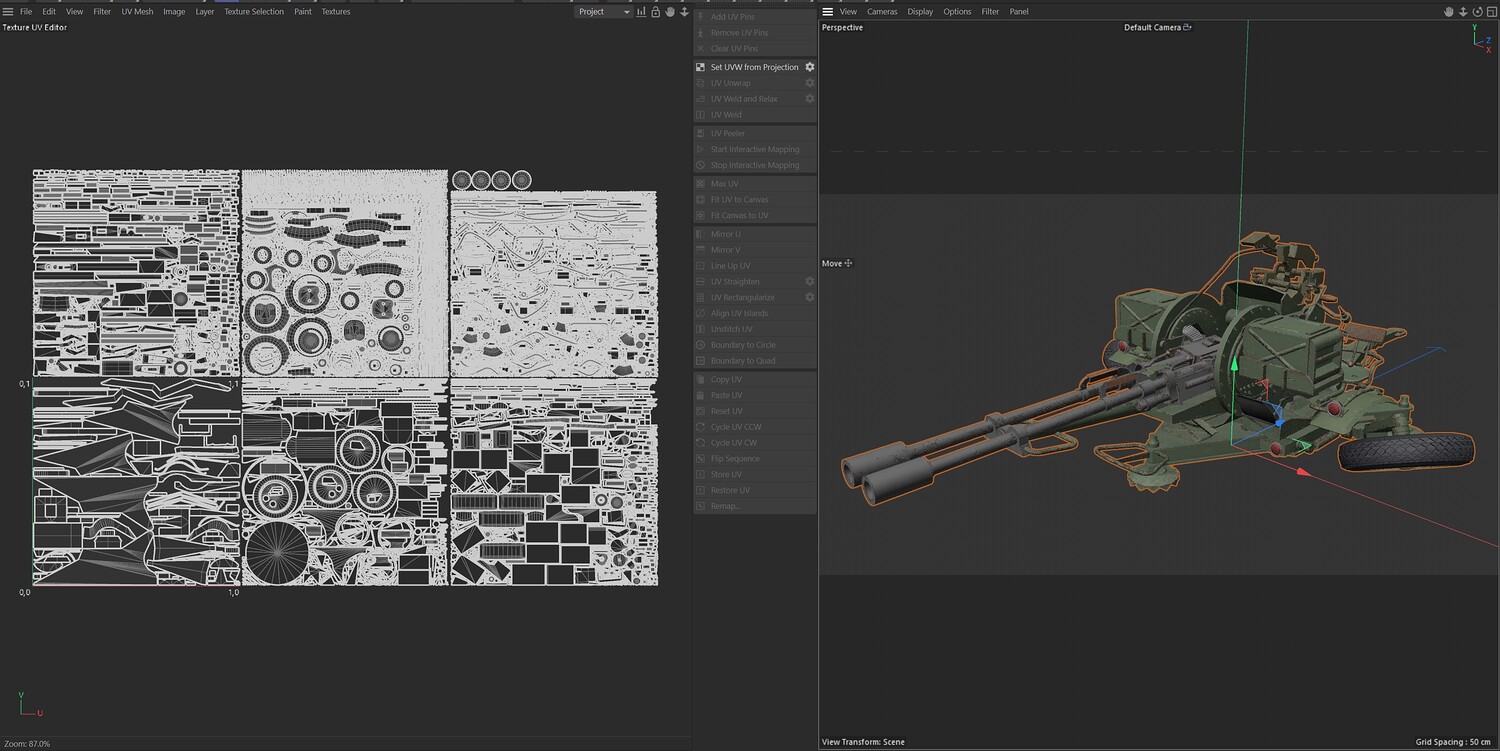Open the viewport Panel menu
1500x751 pixels.
tap(1019, 12)
